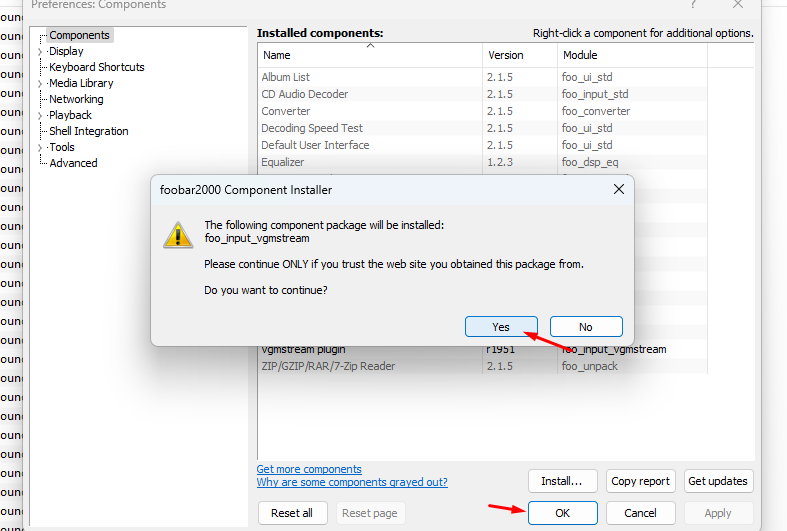Click Cancel in Preferences window
Screen dimensions: 787x531
(x=640, y=513)
